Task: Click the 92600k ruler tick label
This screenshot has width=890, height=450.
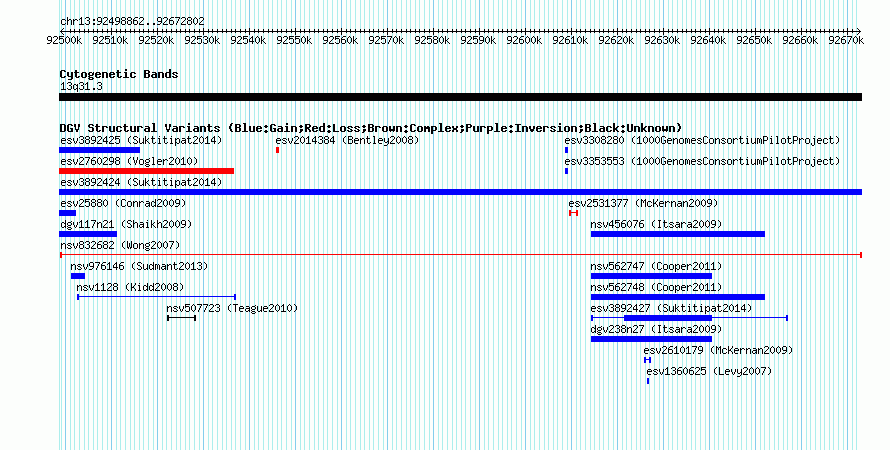Action: [x=524, y=40]
